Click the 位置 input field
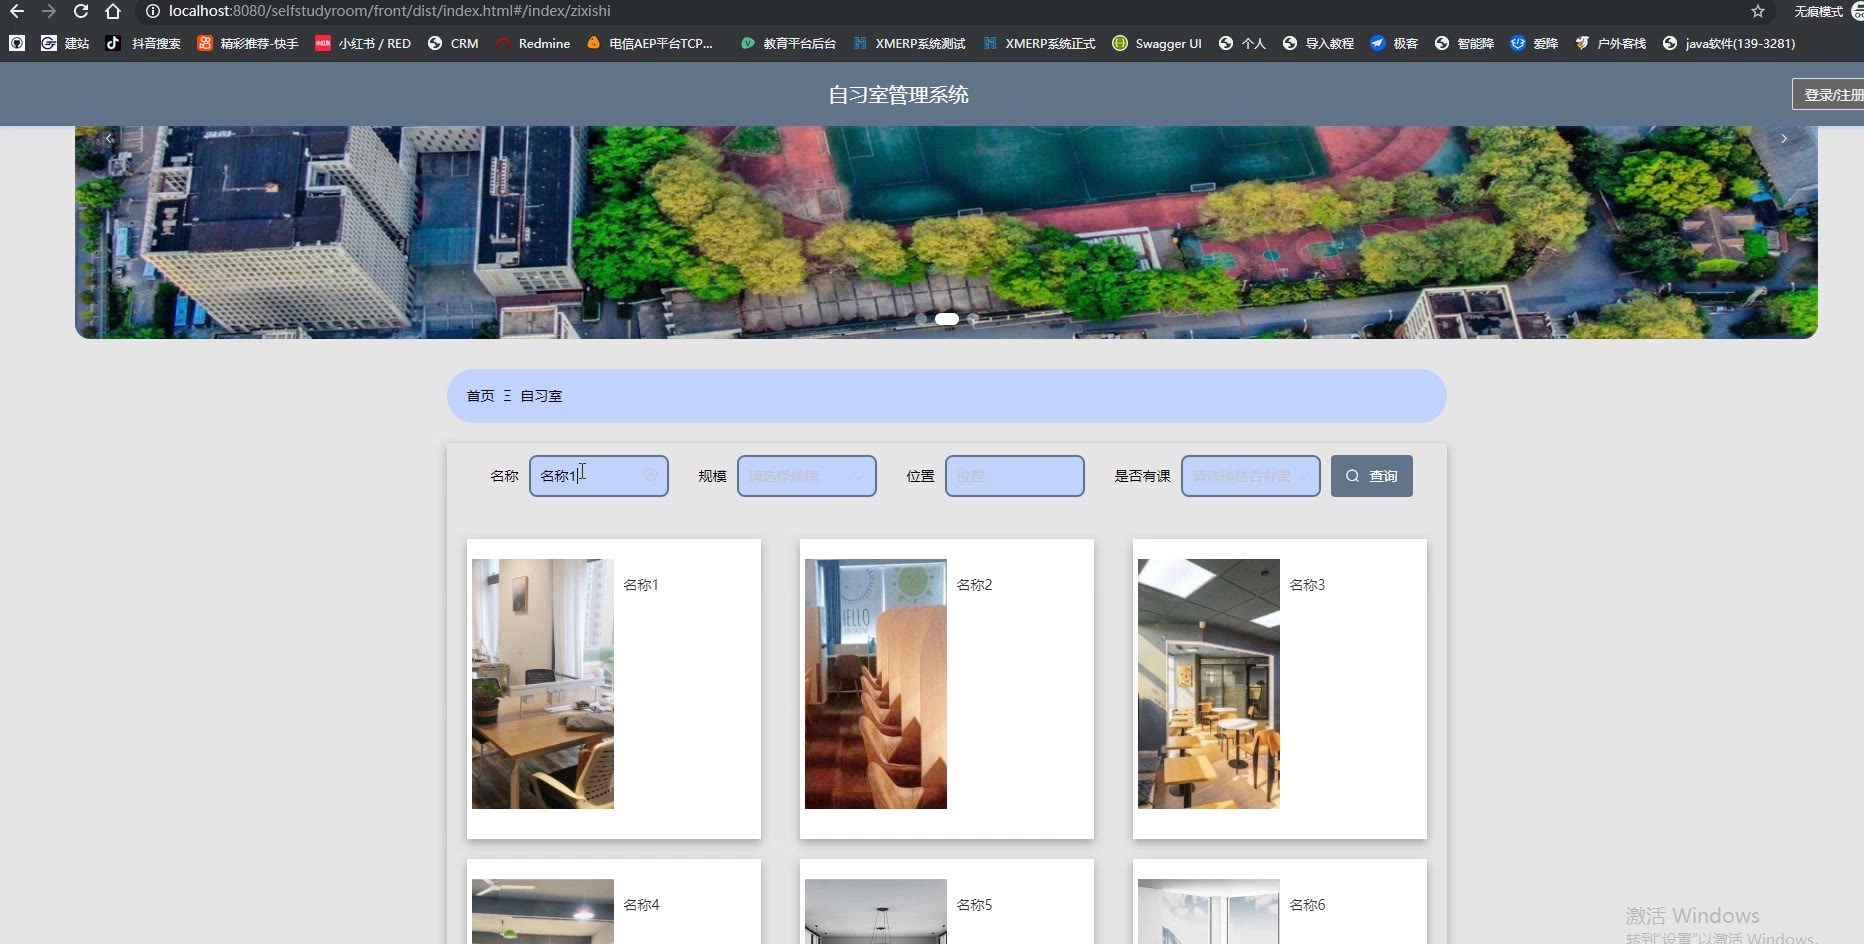Viewport: 1864px width, 944px height. pyautogui.click(x=1015, y=476)
